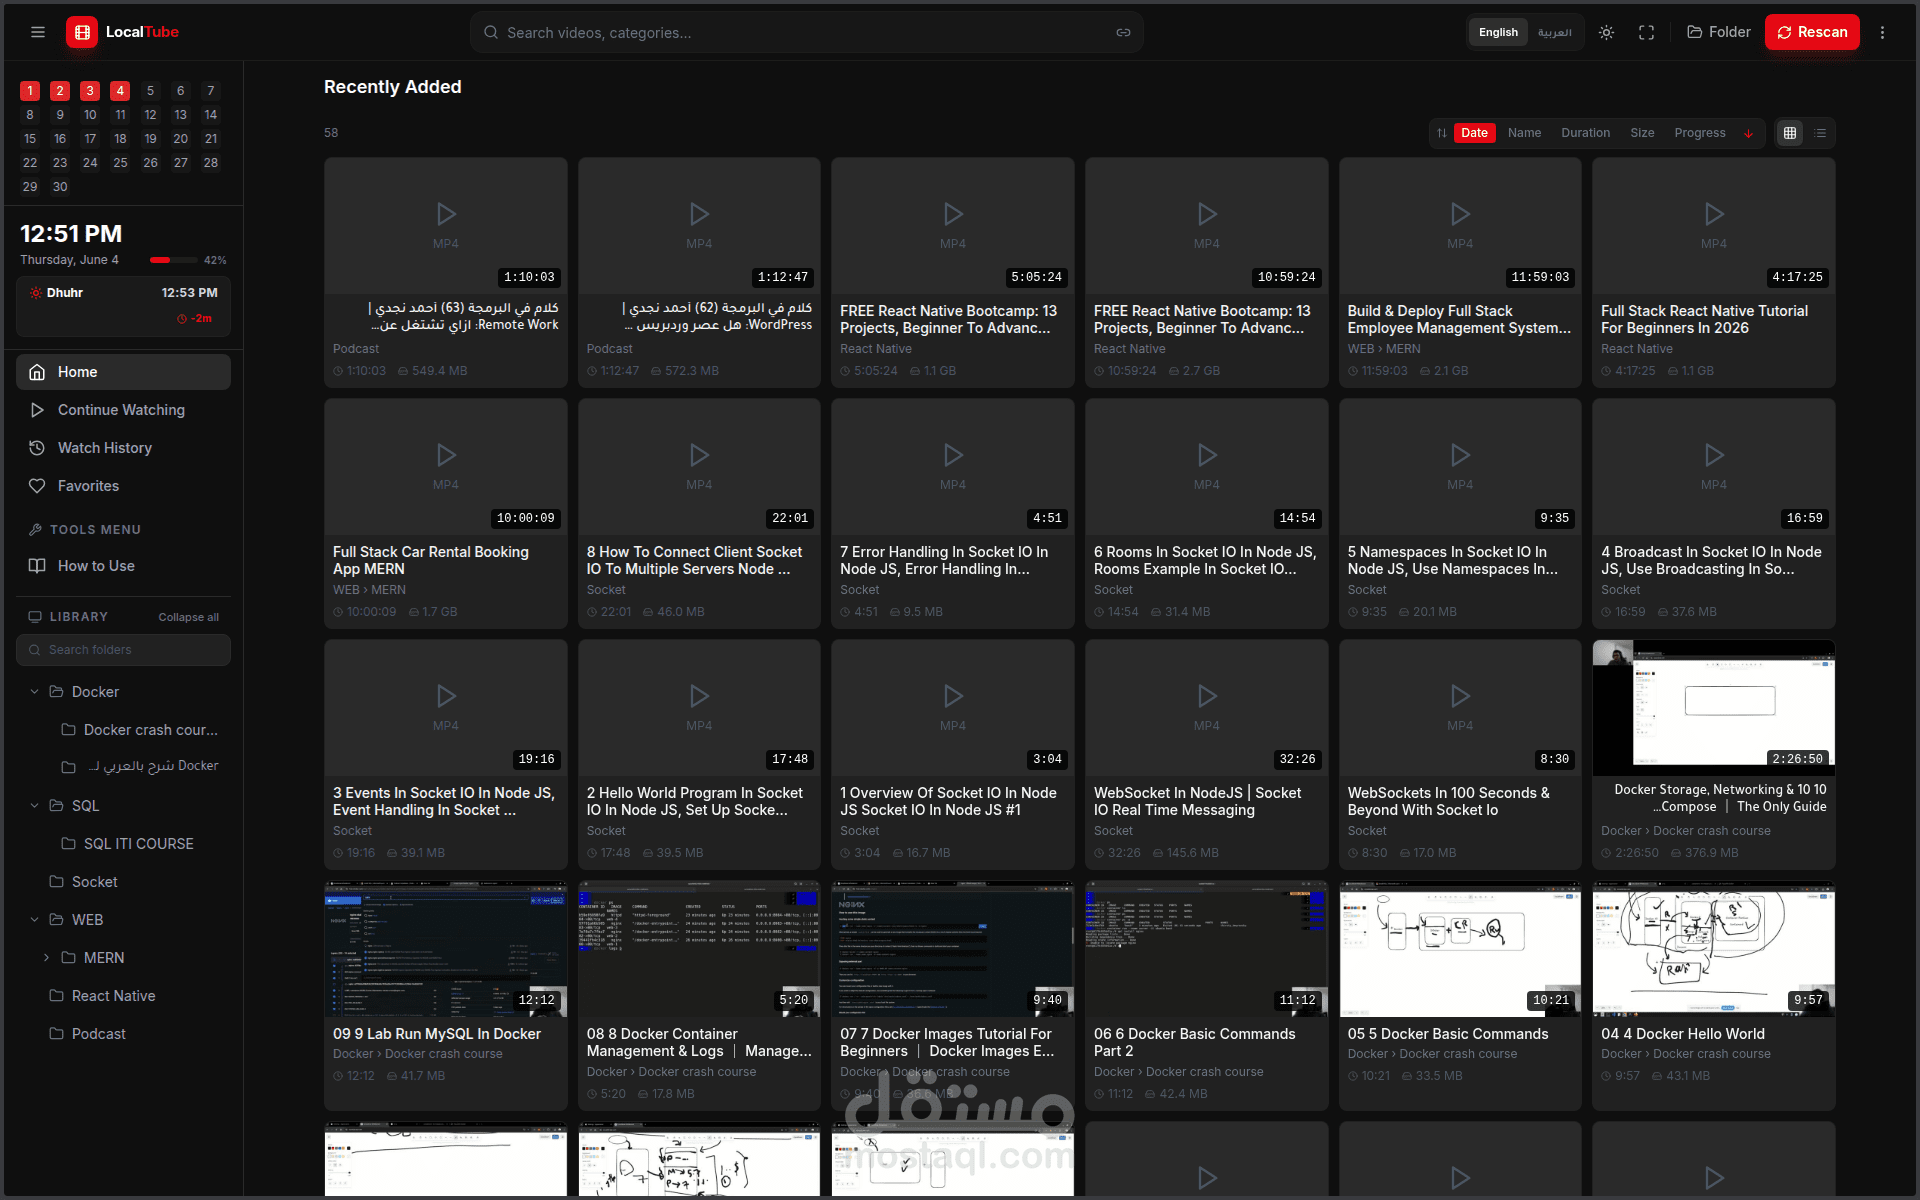Expand the MERN folder chevron

tap(46, 958)
